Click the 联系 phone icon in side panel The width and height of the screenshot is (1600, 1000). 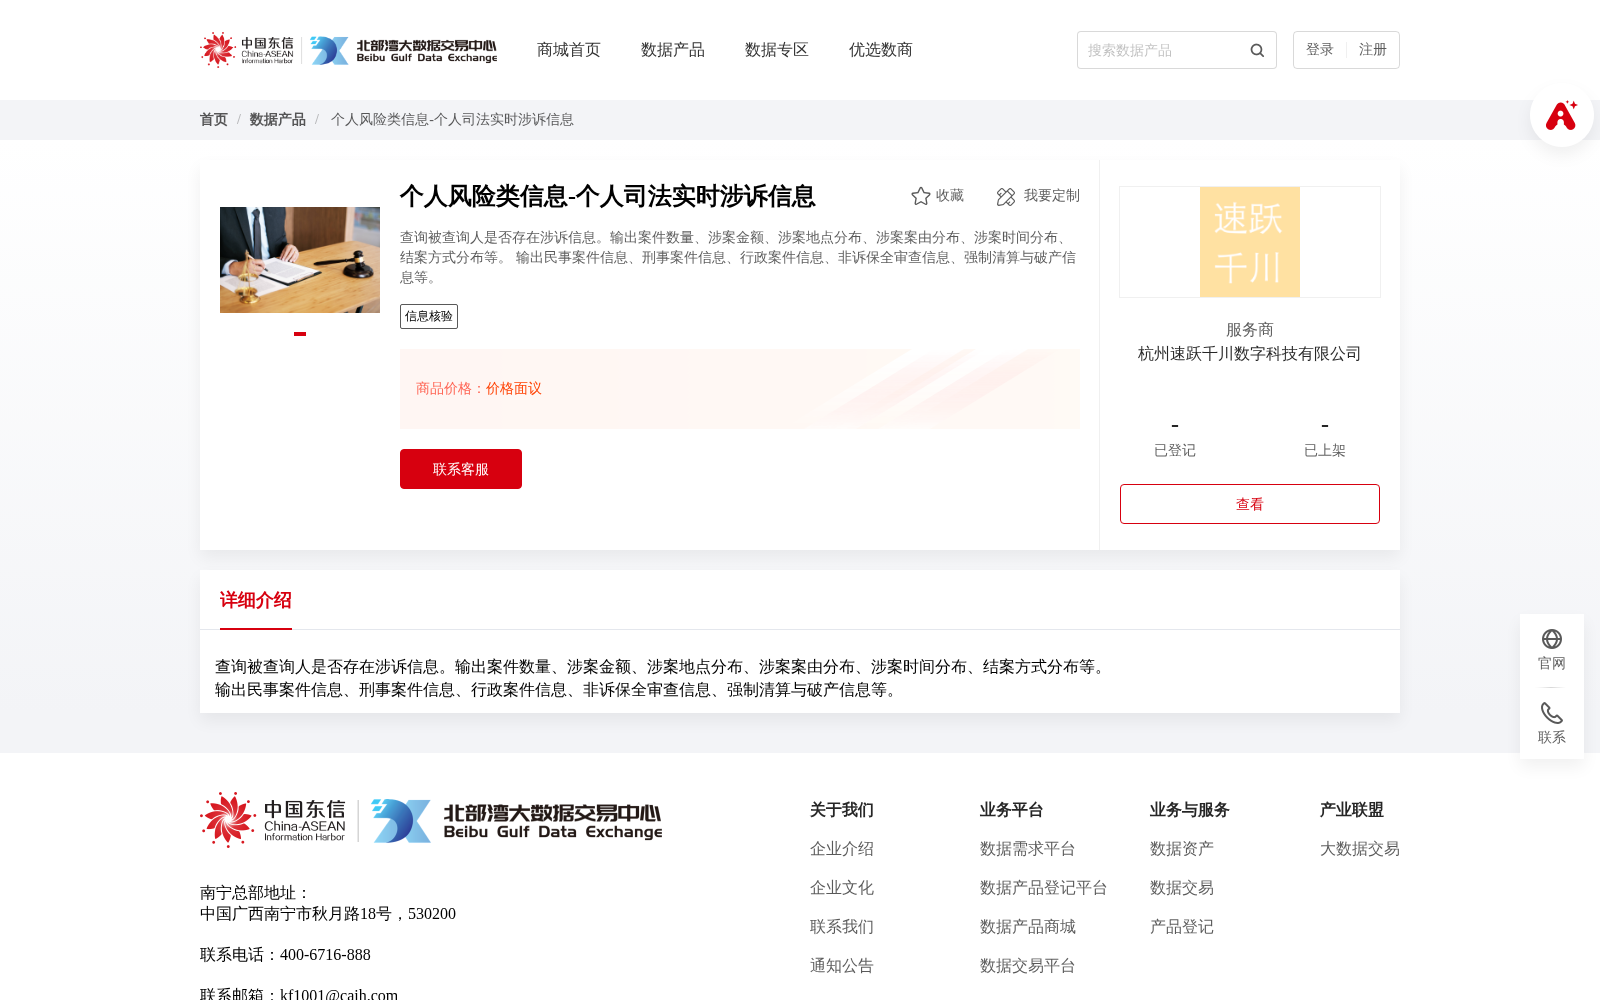tap(1552, 713)
